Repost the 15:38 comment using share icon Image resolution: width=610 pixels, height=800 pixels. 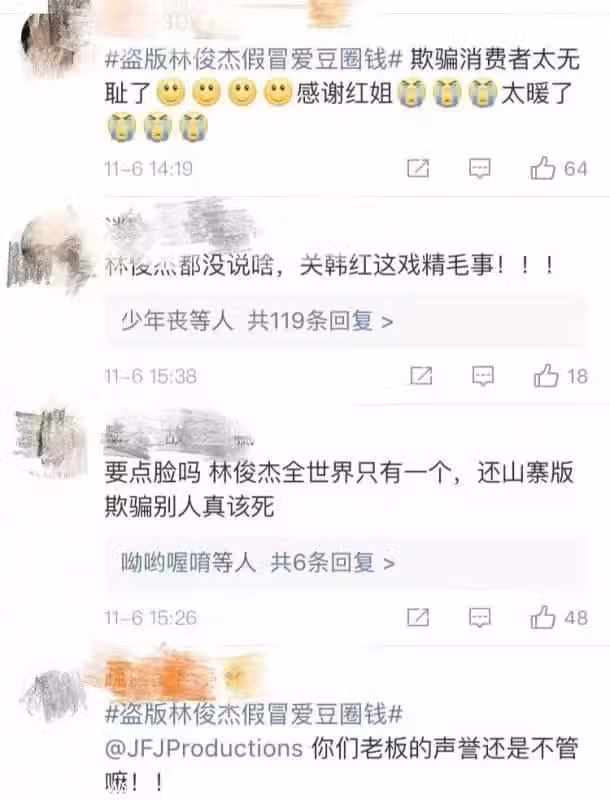point(421,376)
